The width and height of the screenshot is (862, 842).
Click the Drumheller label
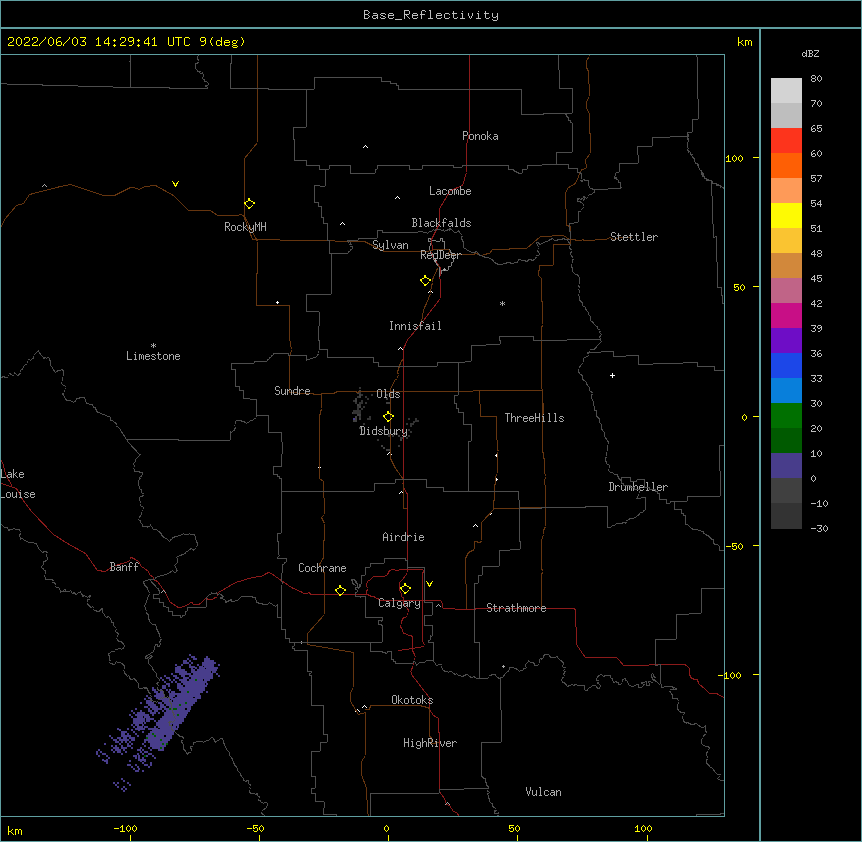638,487
